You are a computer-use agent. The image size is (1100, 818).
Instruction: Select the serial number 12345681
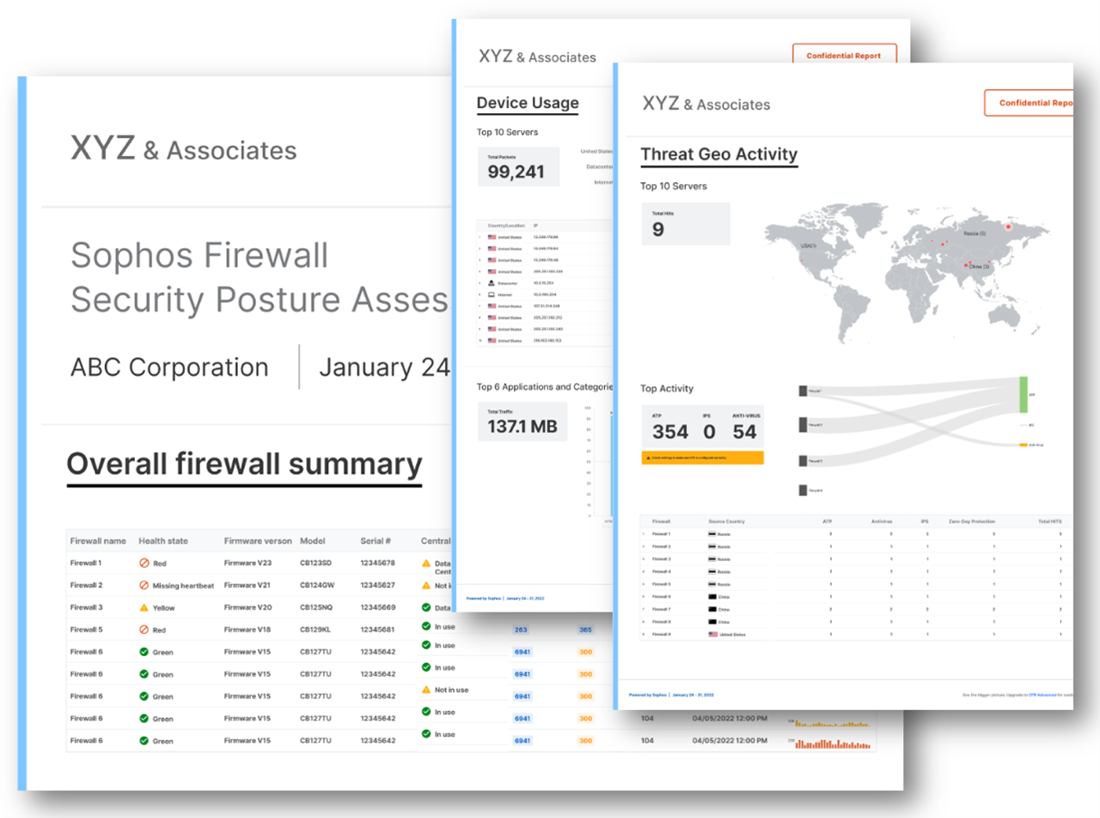377,630
